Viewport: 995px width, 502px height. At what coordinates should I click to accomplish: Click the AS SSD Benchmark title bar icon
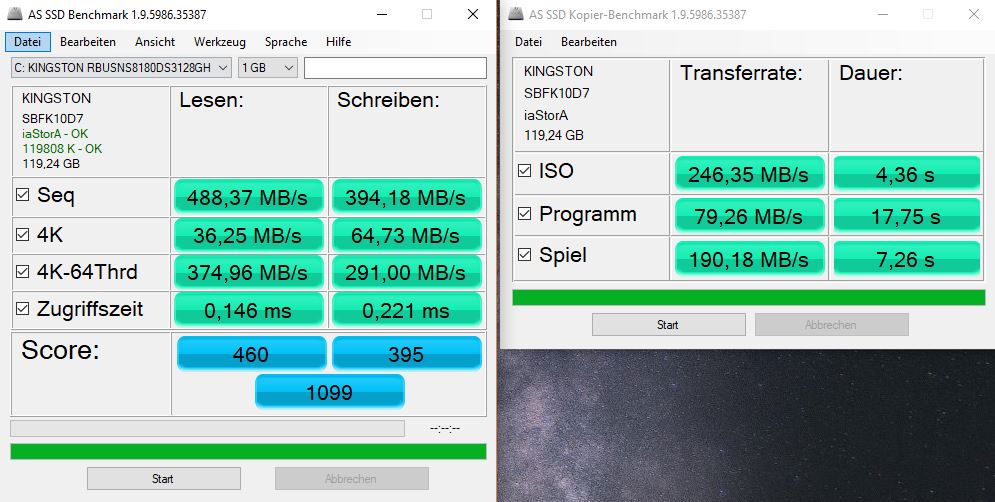point(16,14)
